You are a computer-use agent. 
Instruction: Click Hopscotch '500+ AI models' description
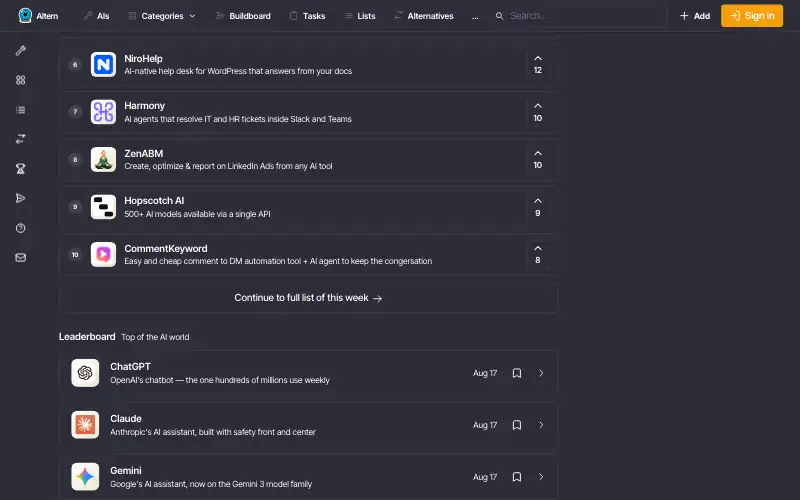[197, 214]
